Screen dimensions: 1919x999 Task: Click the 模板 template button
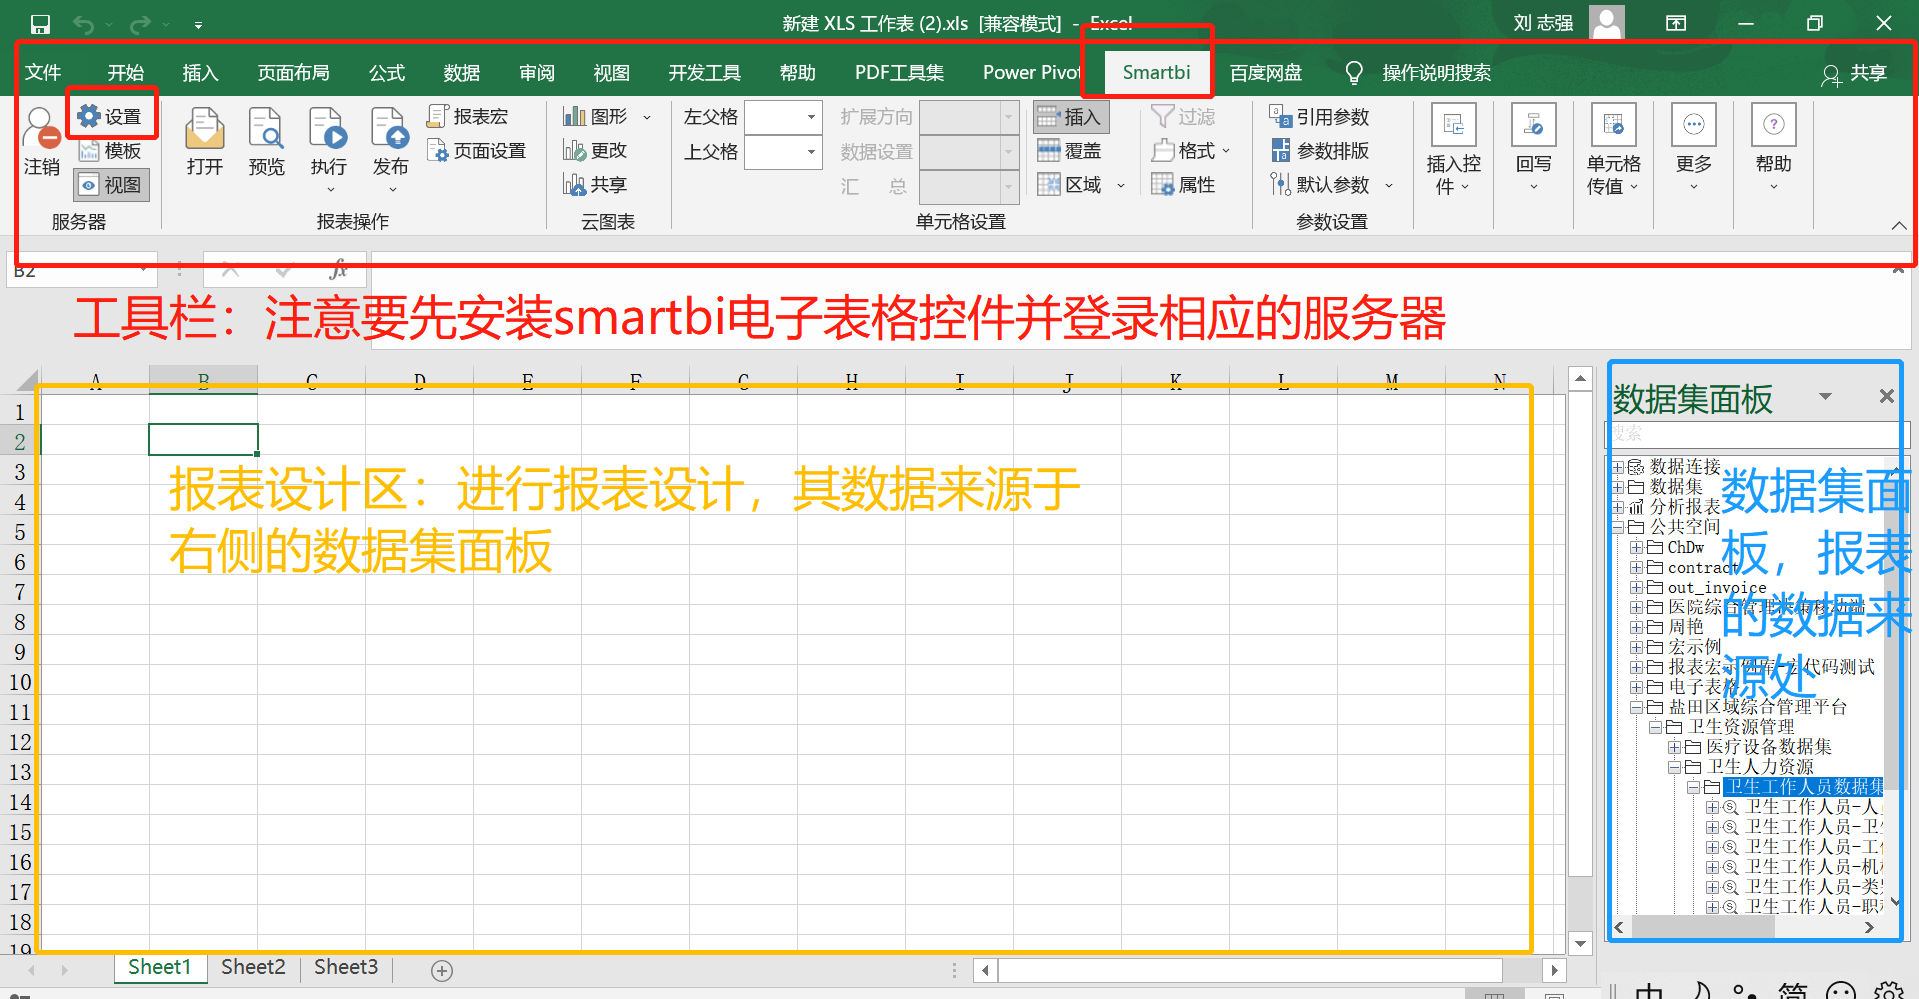coord(110,151)
